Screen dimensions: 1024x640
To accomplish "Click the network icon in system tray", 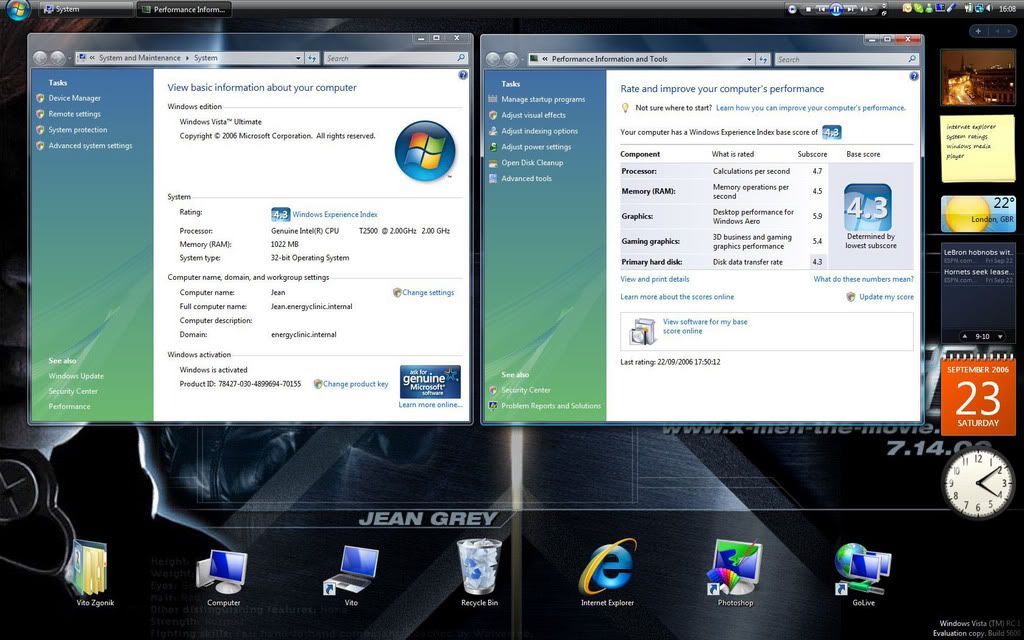I will click(x=980, y=9).
